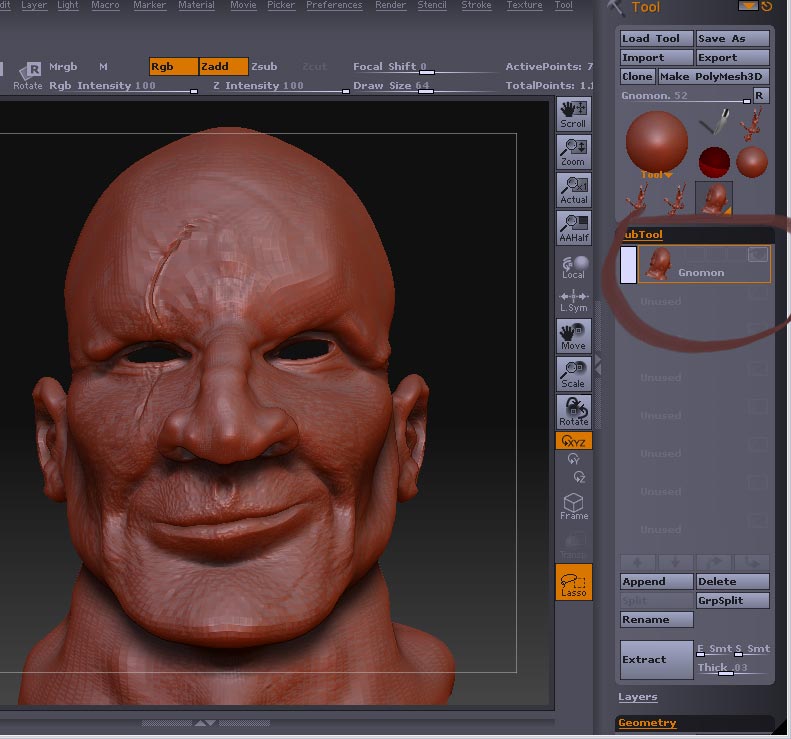The width and height of the screenshot is (791, 739).
Task: Select the dark red sphere tool
Action: pos(714,162)
